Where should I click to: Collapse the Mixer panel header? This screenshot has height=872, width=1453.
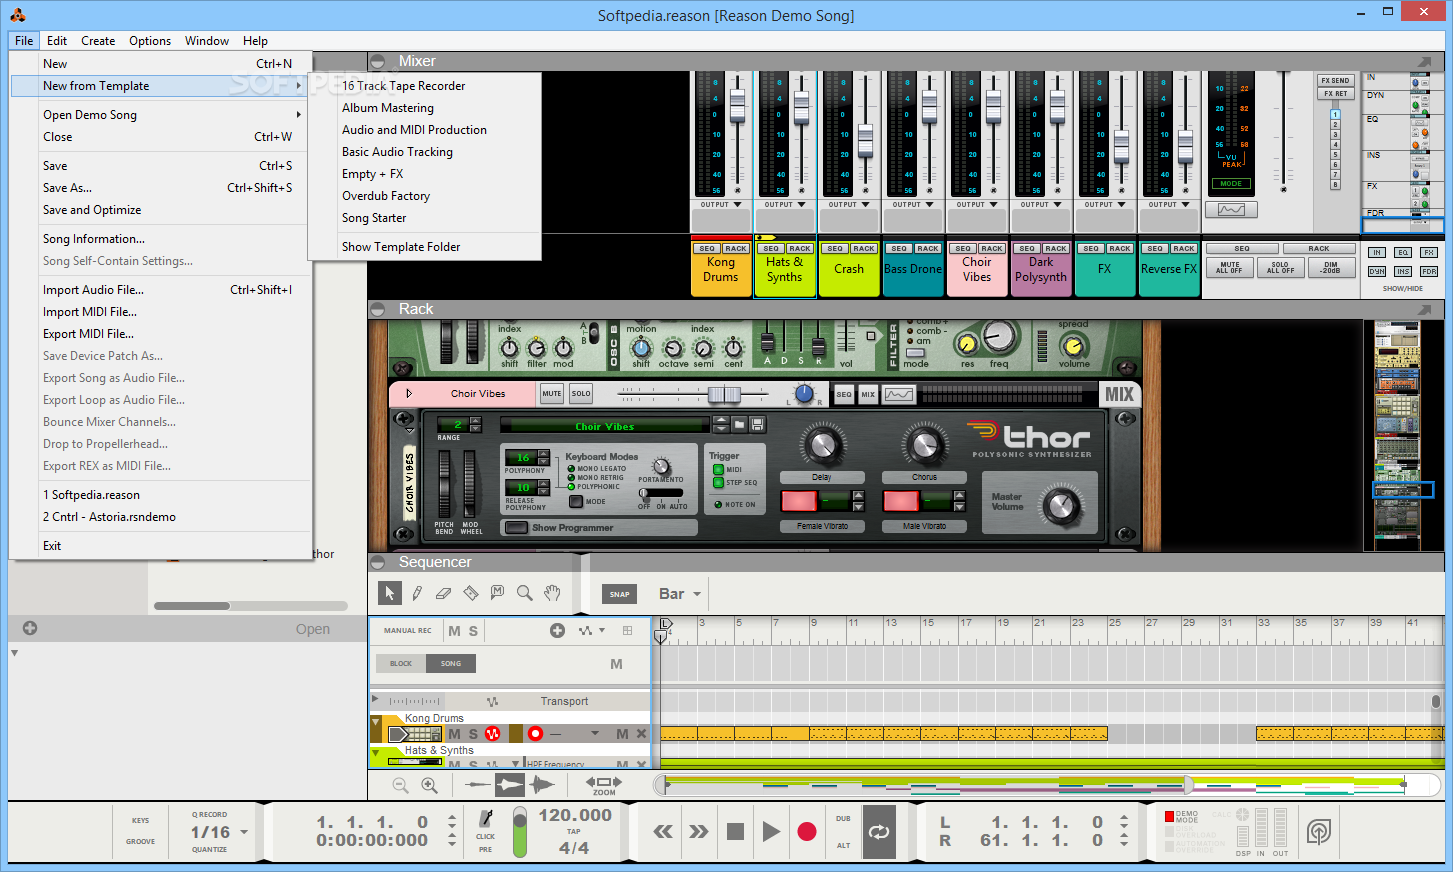click(x=379, y=61)
